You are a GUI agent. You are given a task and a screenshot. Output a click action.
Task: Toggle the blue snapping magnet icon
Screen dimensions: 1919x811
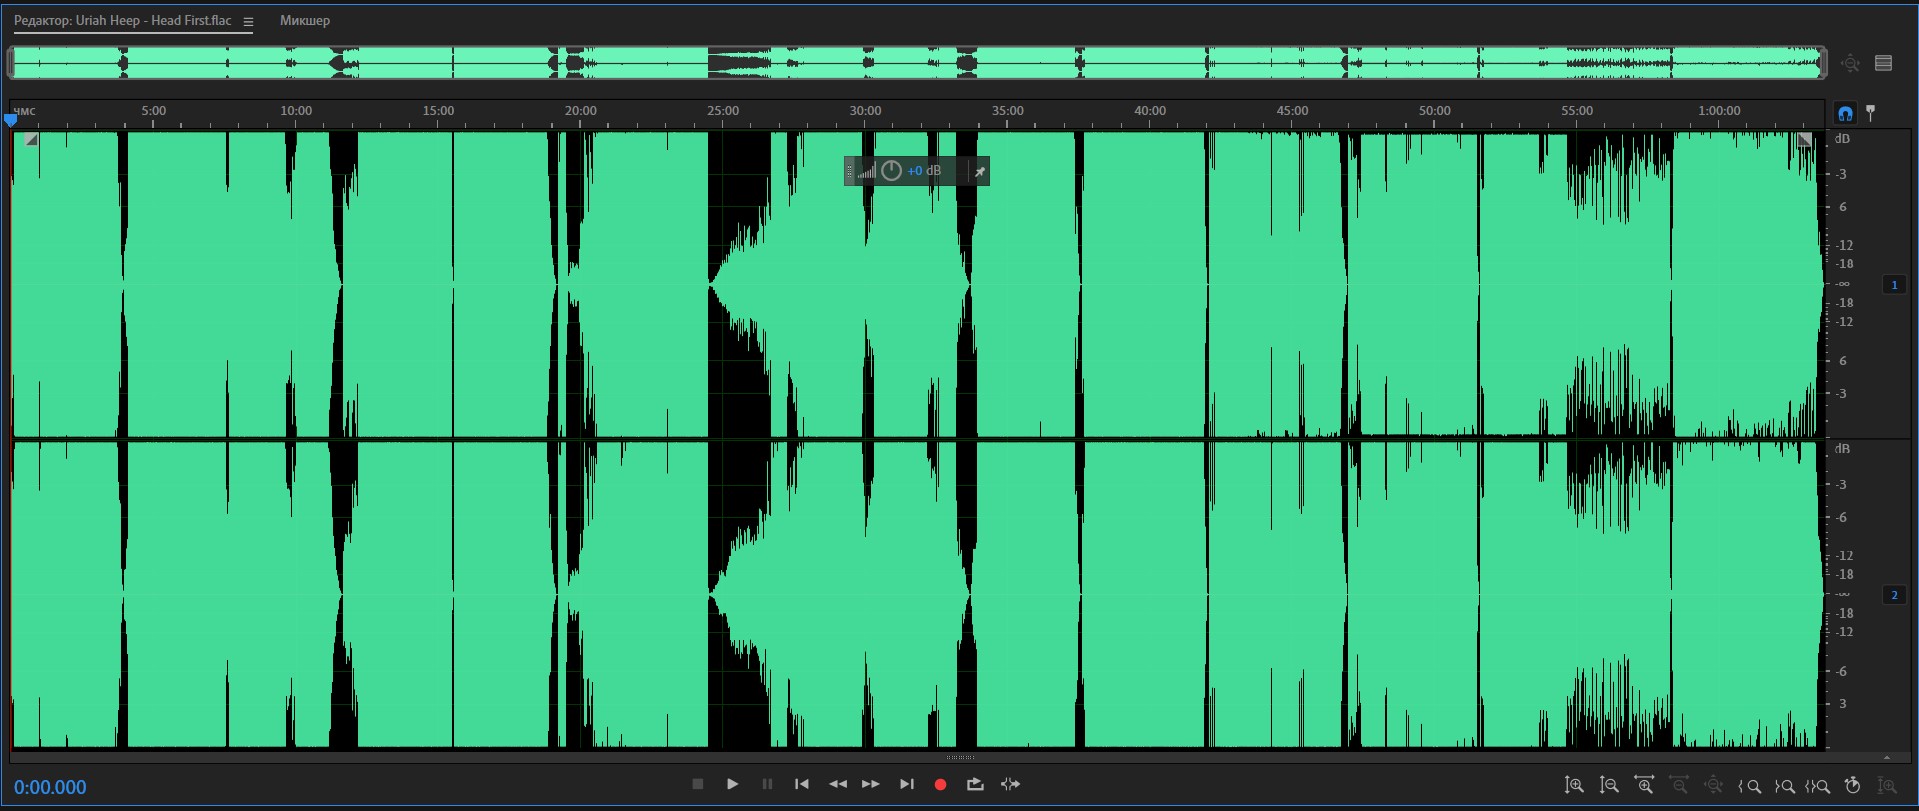point(1845,113)
